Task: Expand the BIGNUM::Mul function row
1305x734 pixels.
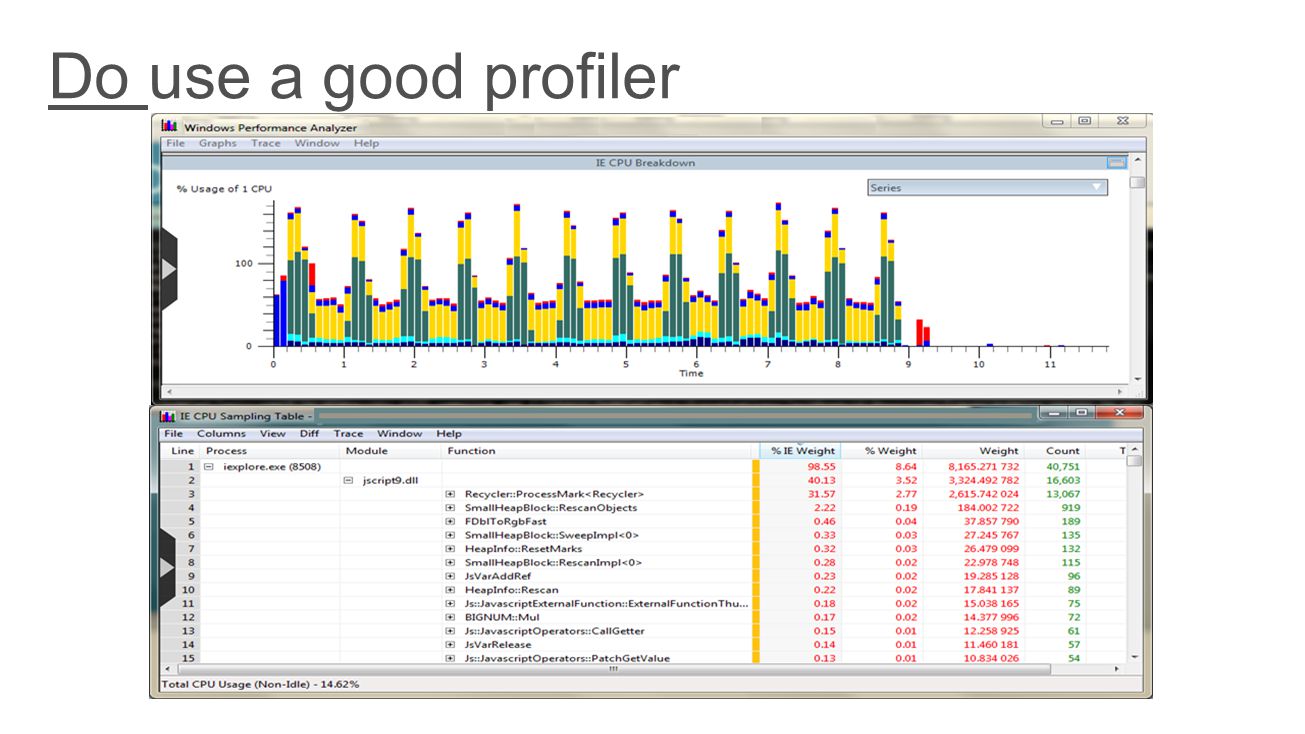Action: pos(451,617)
